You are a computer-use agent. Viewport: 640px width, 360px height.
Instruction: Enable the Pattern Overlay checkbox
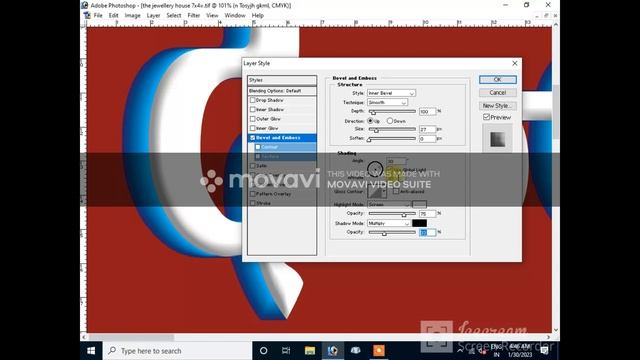tap(252, 194)
